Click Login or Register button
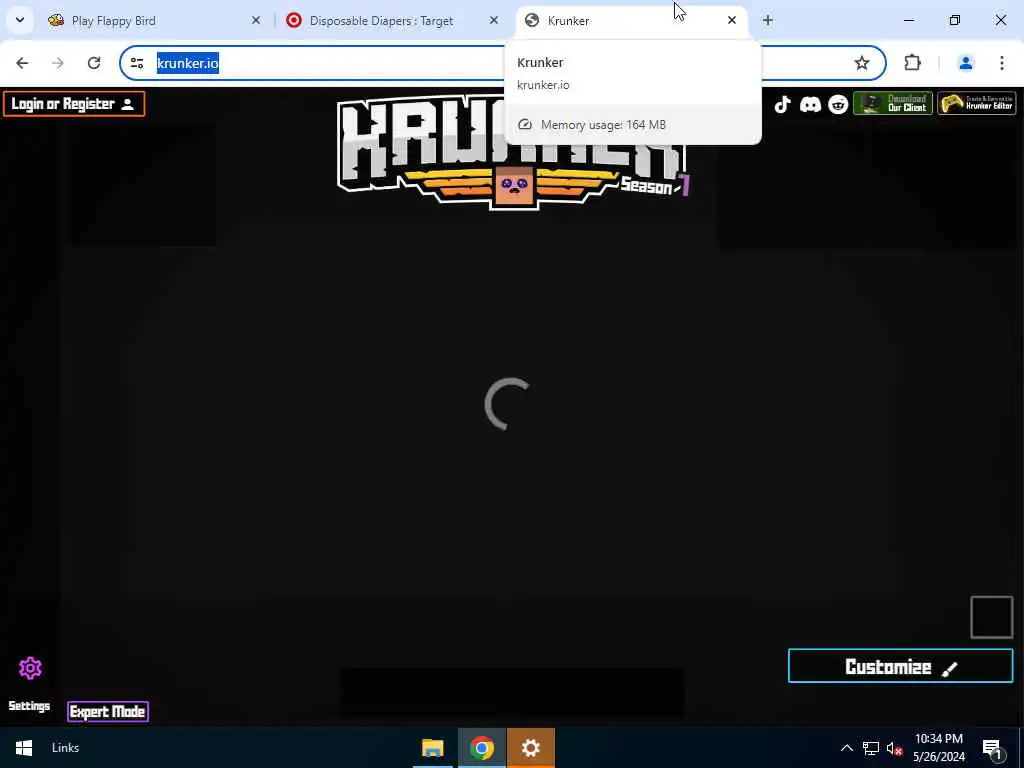This screenshot has height=768, width=1024. tap(74, 104)
